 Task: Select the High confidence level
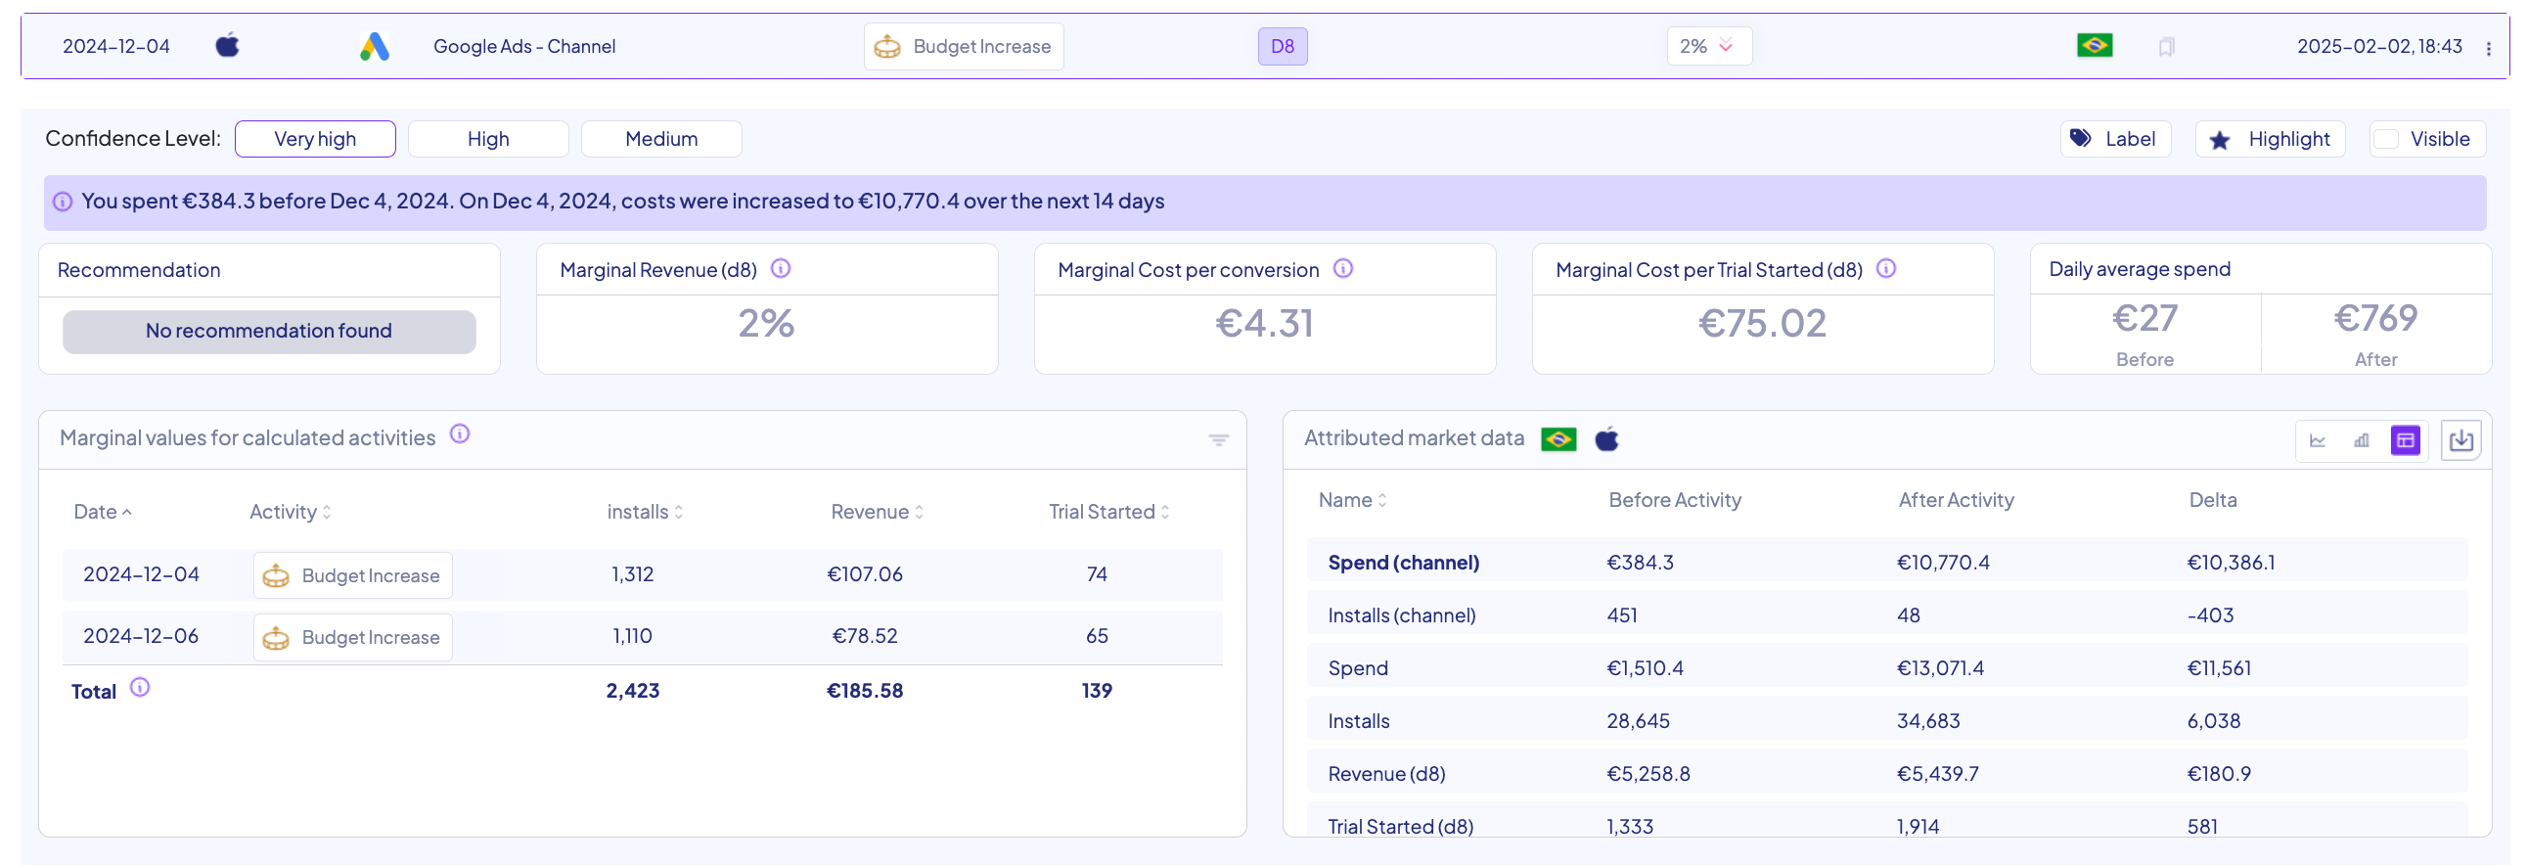(488, 139)
